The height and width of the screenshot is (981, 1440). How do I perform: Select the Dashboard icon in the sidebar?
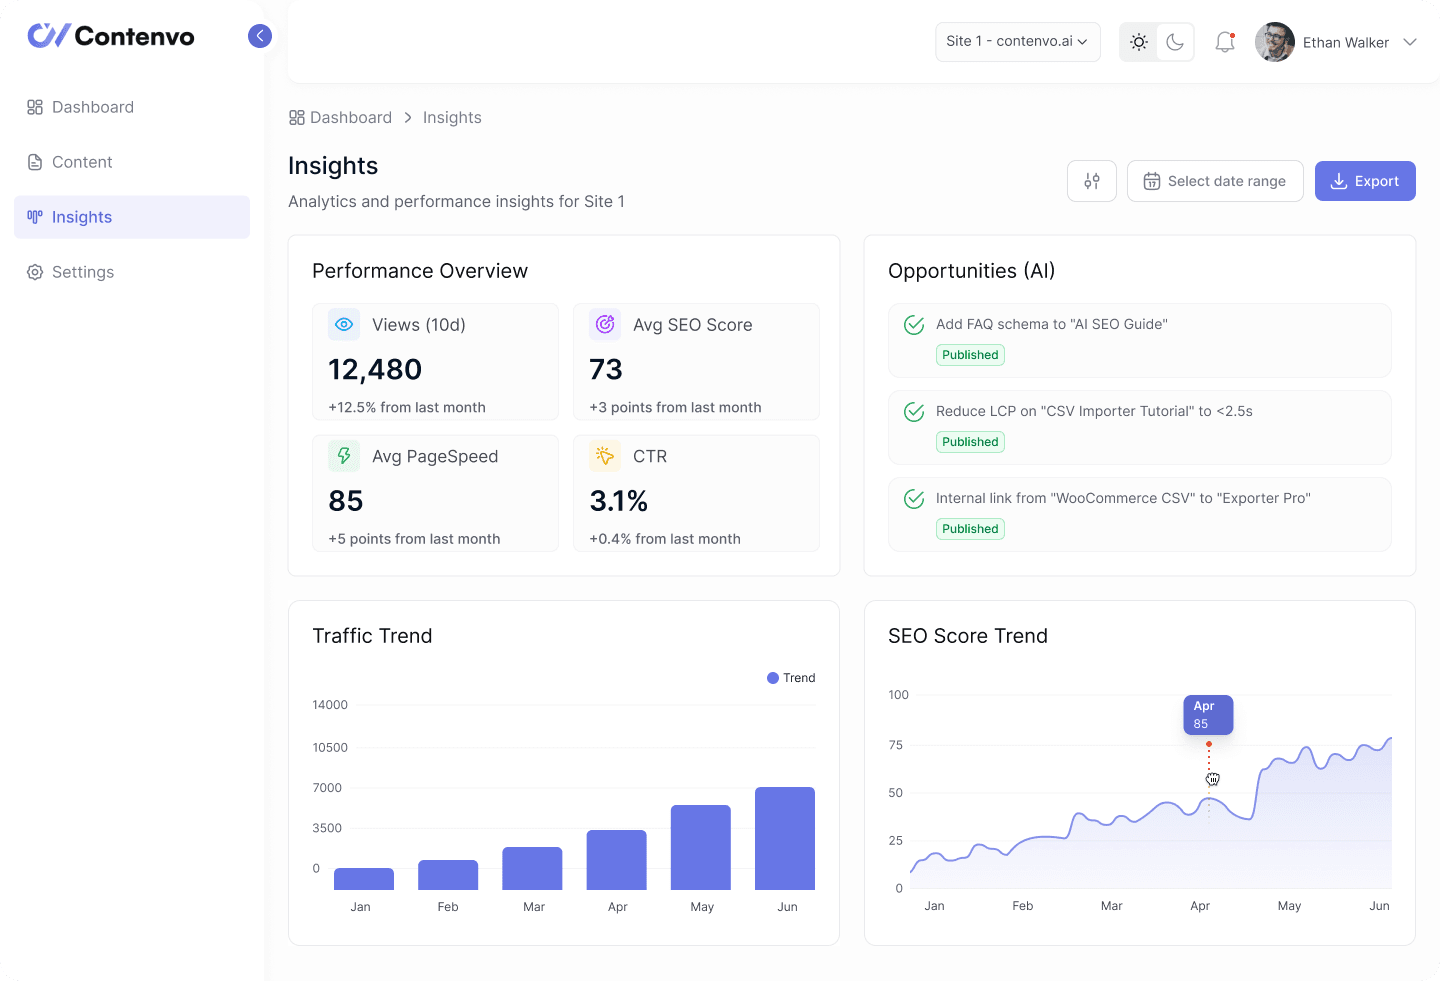click(x=35, y=107)
